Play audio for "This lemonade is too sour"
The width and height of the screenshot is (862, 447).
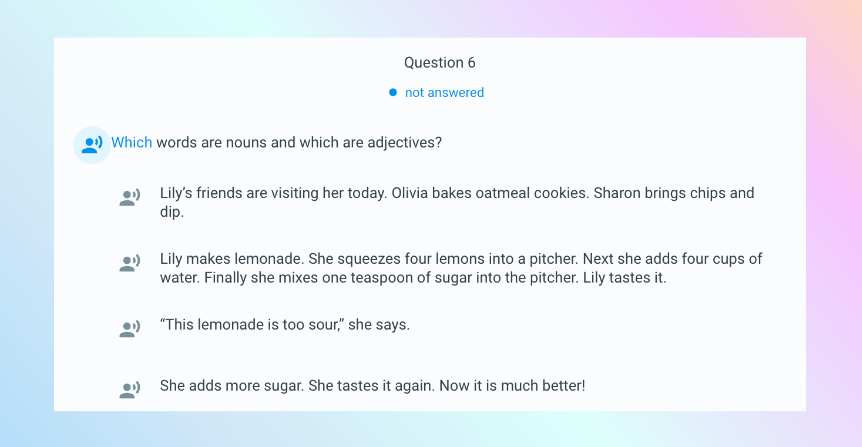pos(129,328)
